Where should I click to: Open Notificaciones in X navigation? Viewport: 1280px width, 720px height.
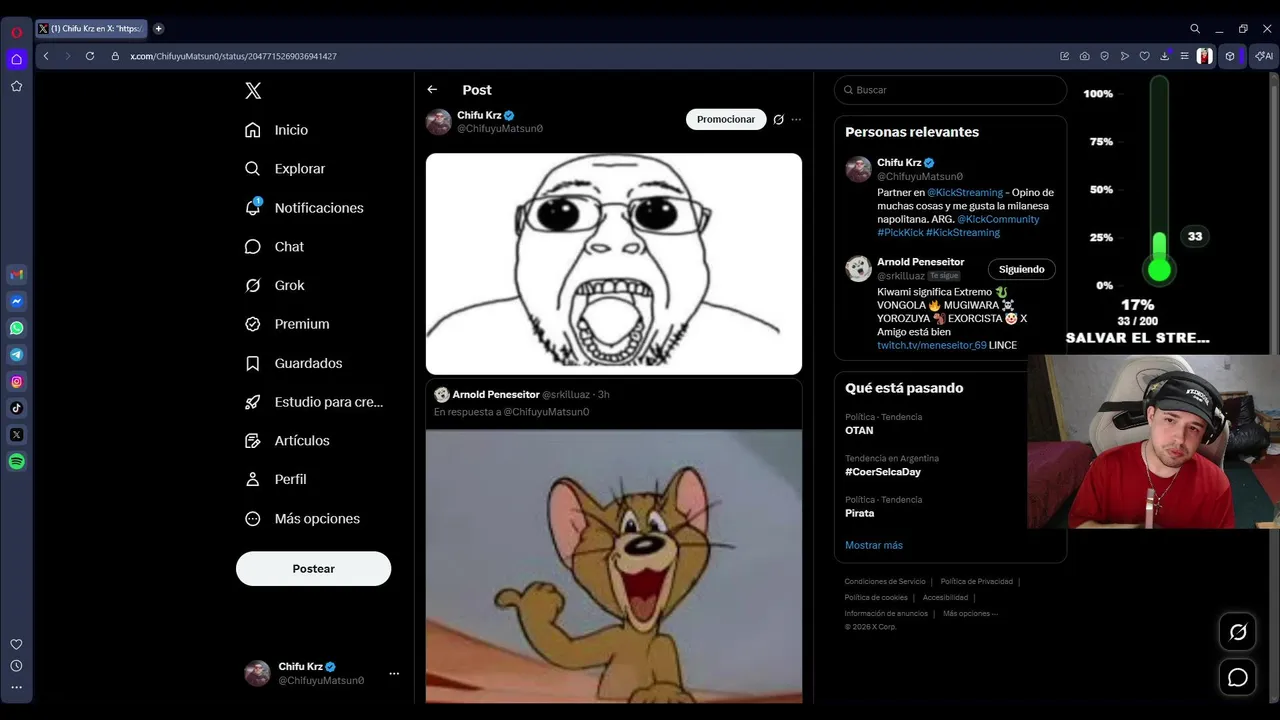pyautogui.click(x=304, y=208)
